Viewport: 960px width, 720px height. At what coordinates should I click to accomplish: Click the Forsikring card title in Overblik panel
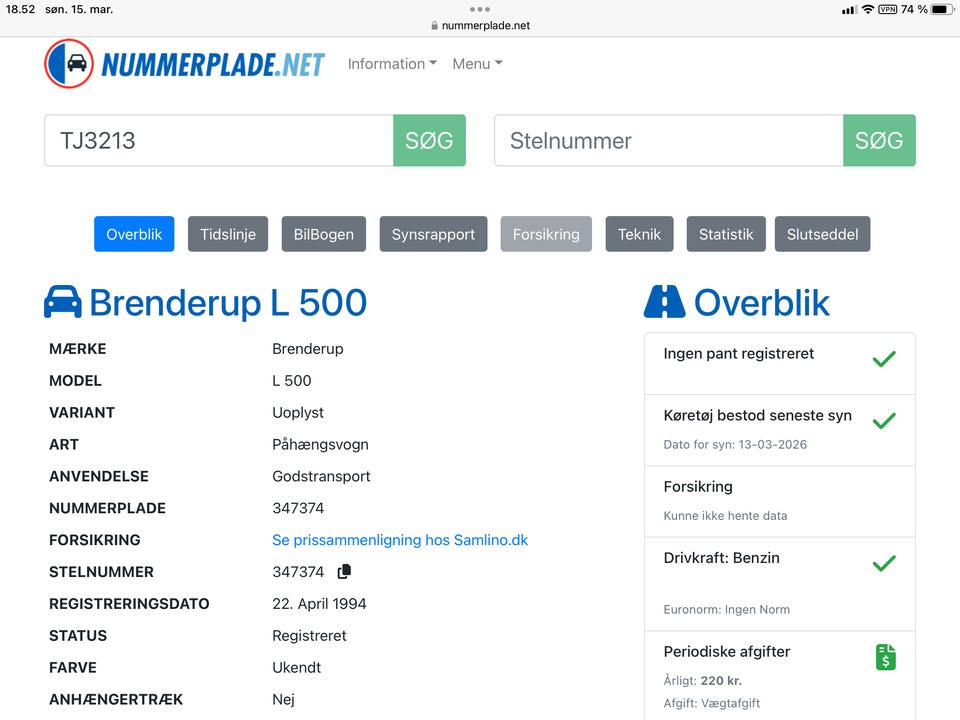[698, 487]
